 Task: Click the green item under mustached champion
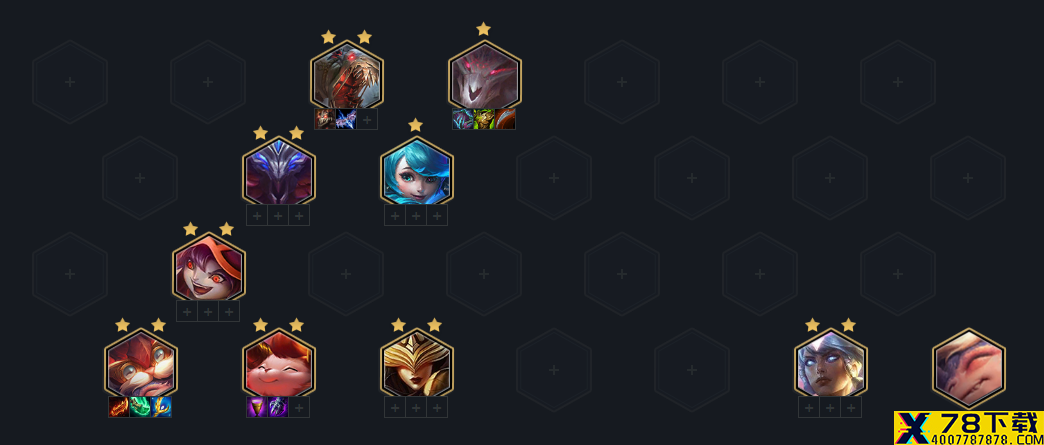tap(140, 407)
